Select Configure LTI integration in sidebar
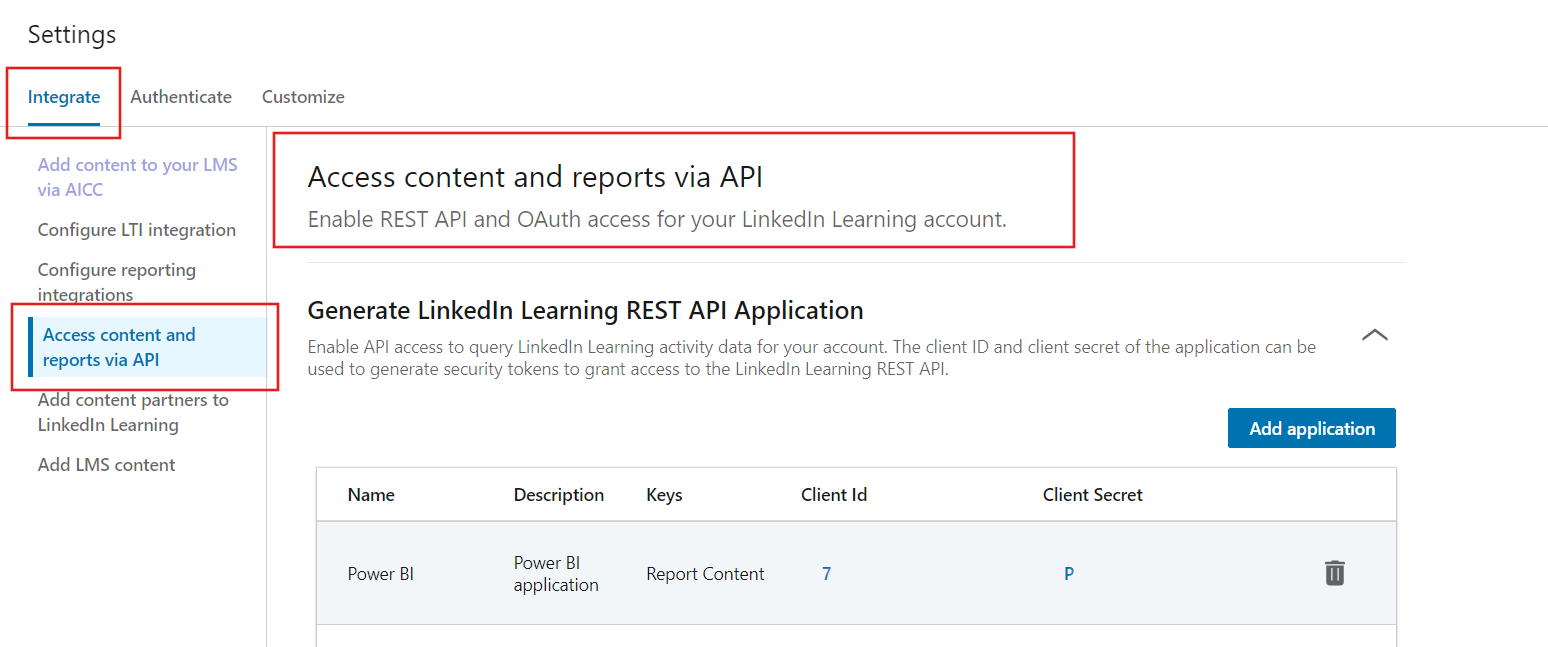This screenshot has width=1548, height=647. click(x=136, y=229)
